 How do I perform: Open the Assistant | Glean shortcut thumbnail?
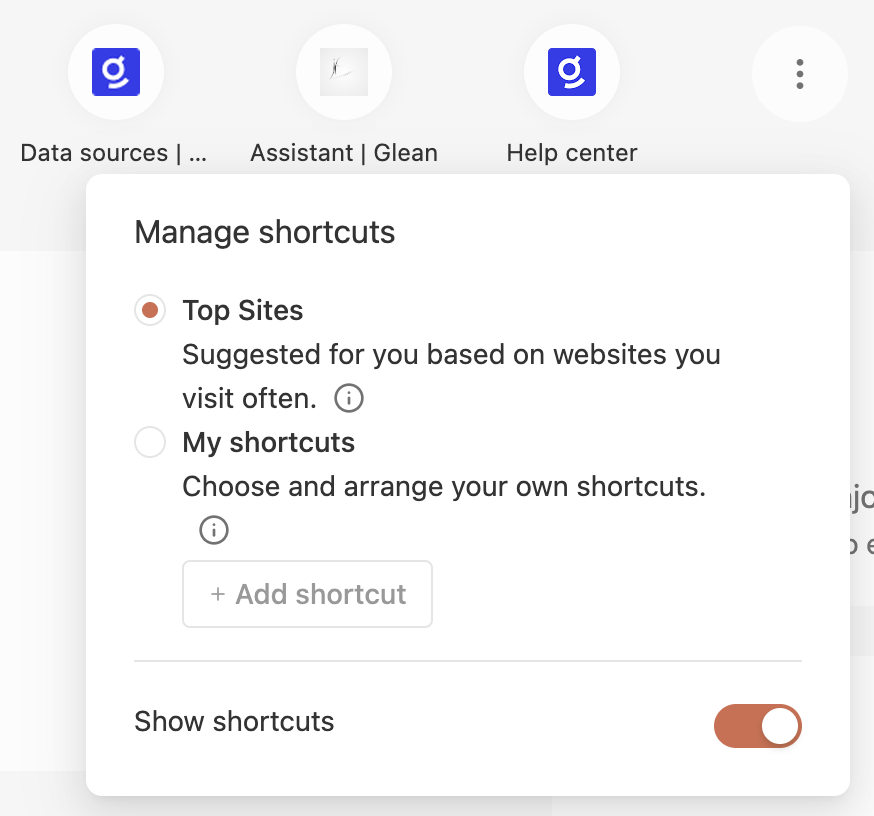(x=344, y=73)
